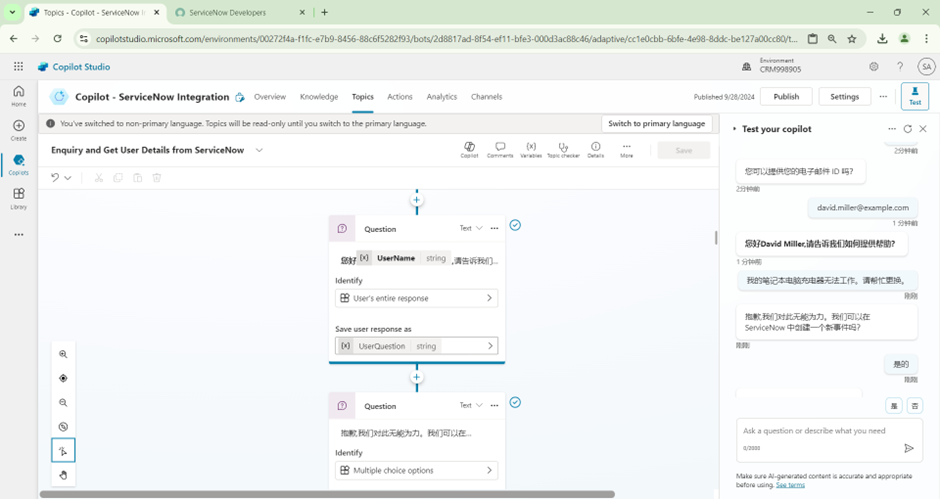This screenshot has width=940, height=499.
Task: Expand the User's entire response selector
Action: coord(416,298)
